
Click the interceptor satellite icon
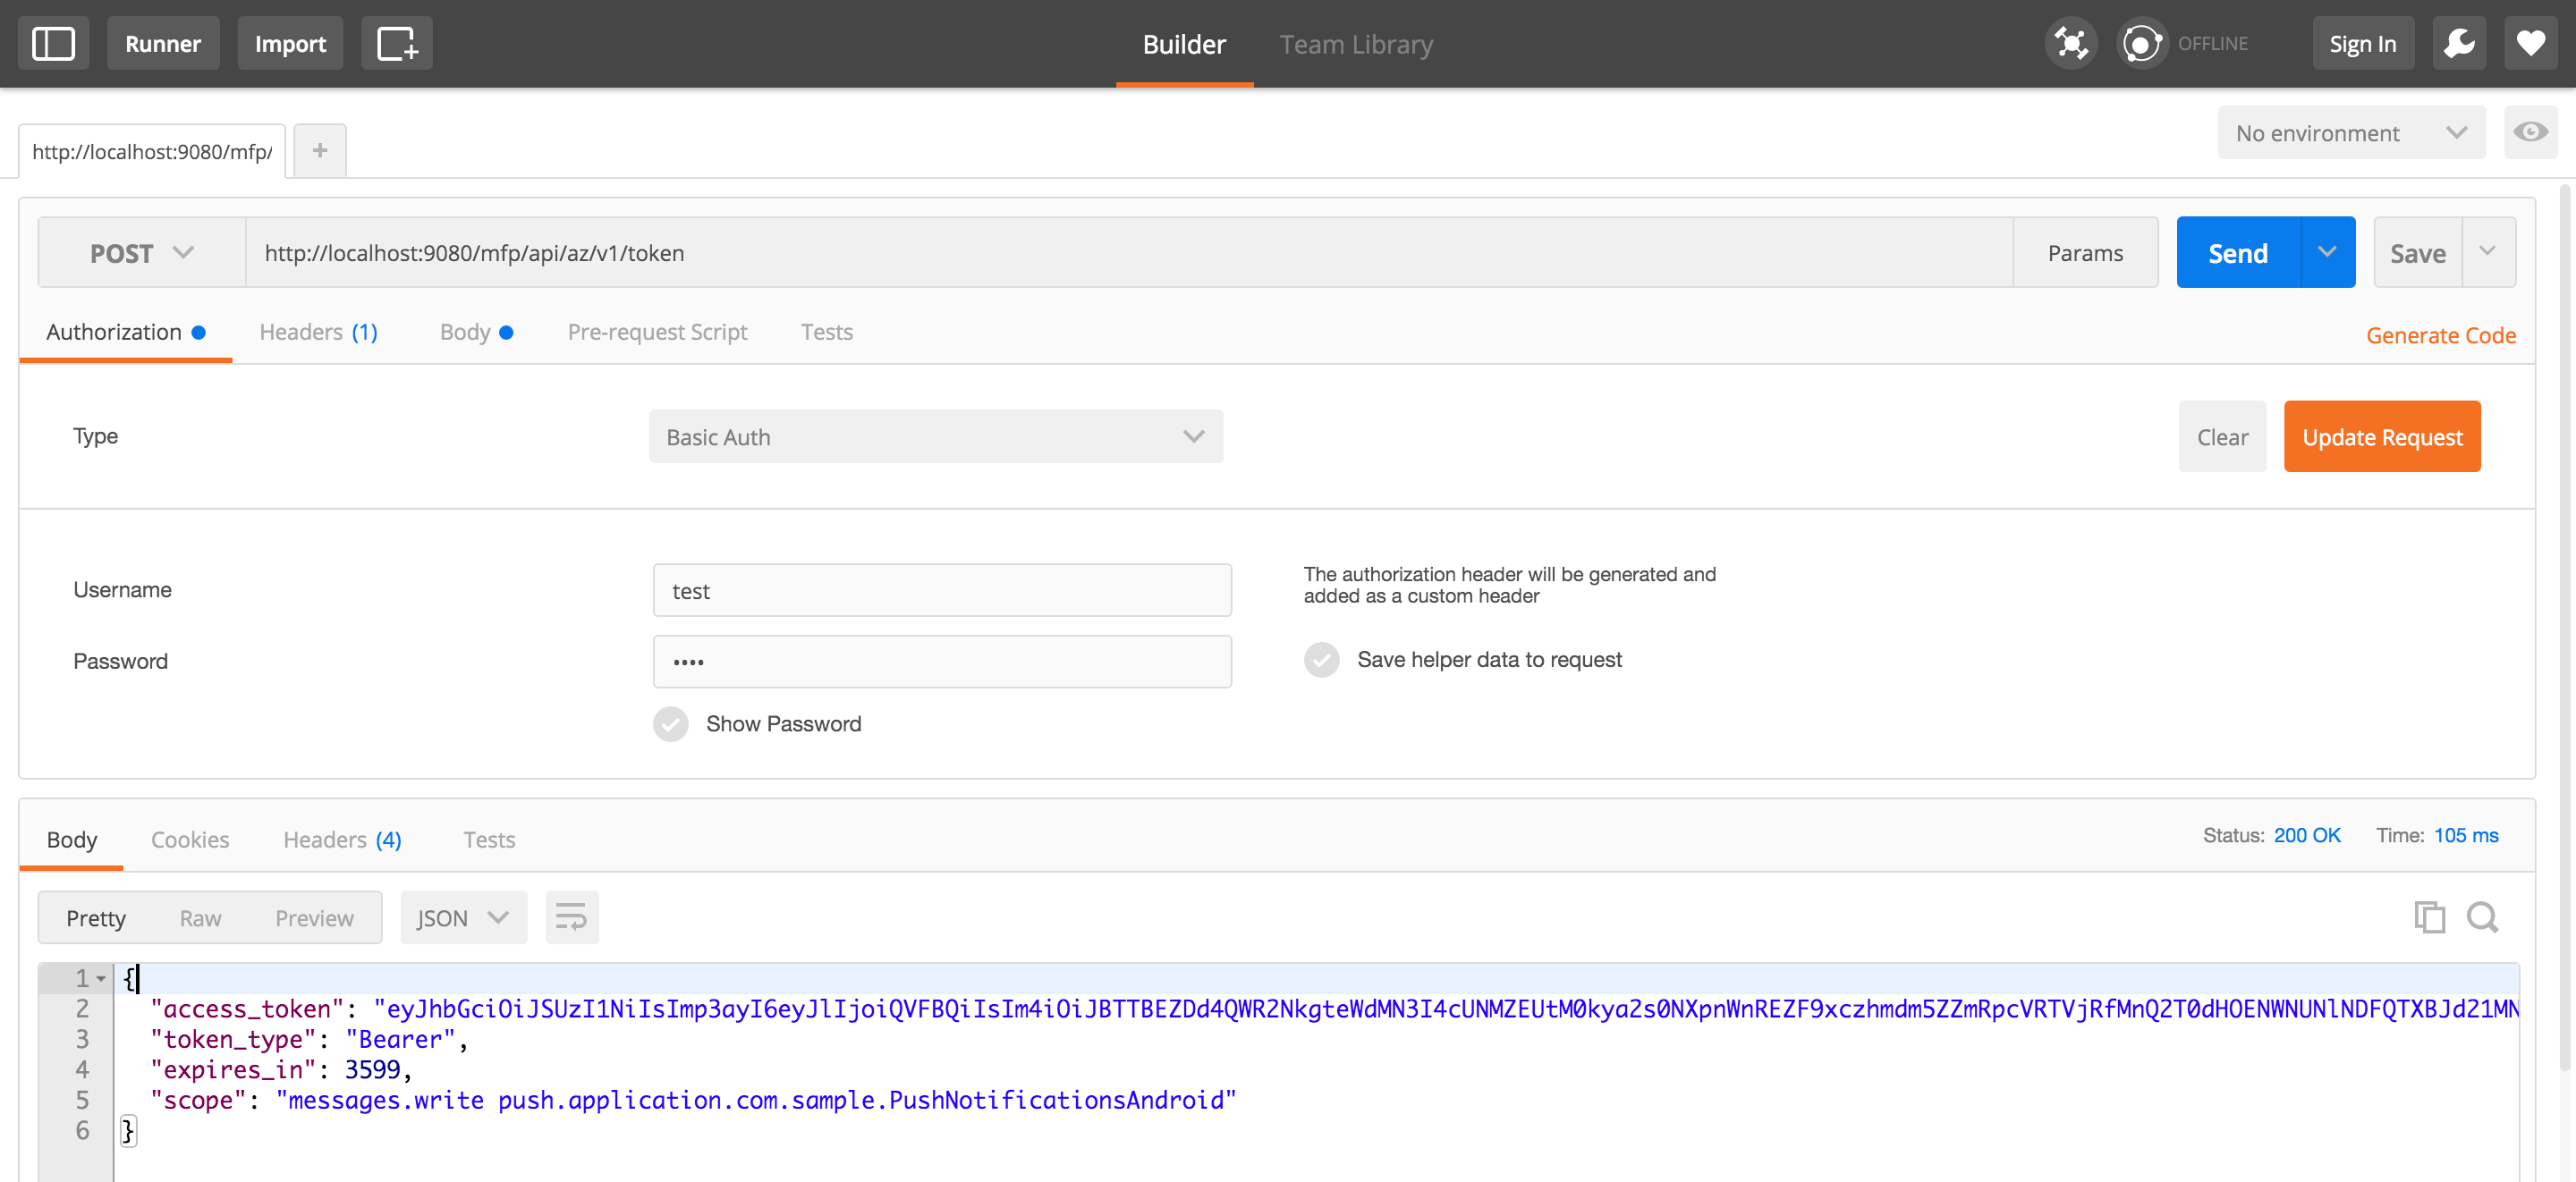coord(2070,43)
